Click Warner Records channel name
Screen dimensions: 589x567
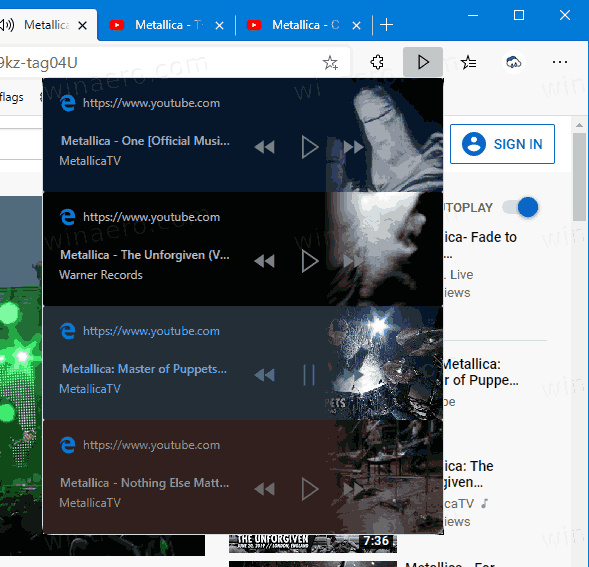click(101, 275)
